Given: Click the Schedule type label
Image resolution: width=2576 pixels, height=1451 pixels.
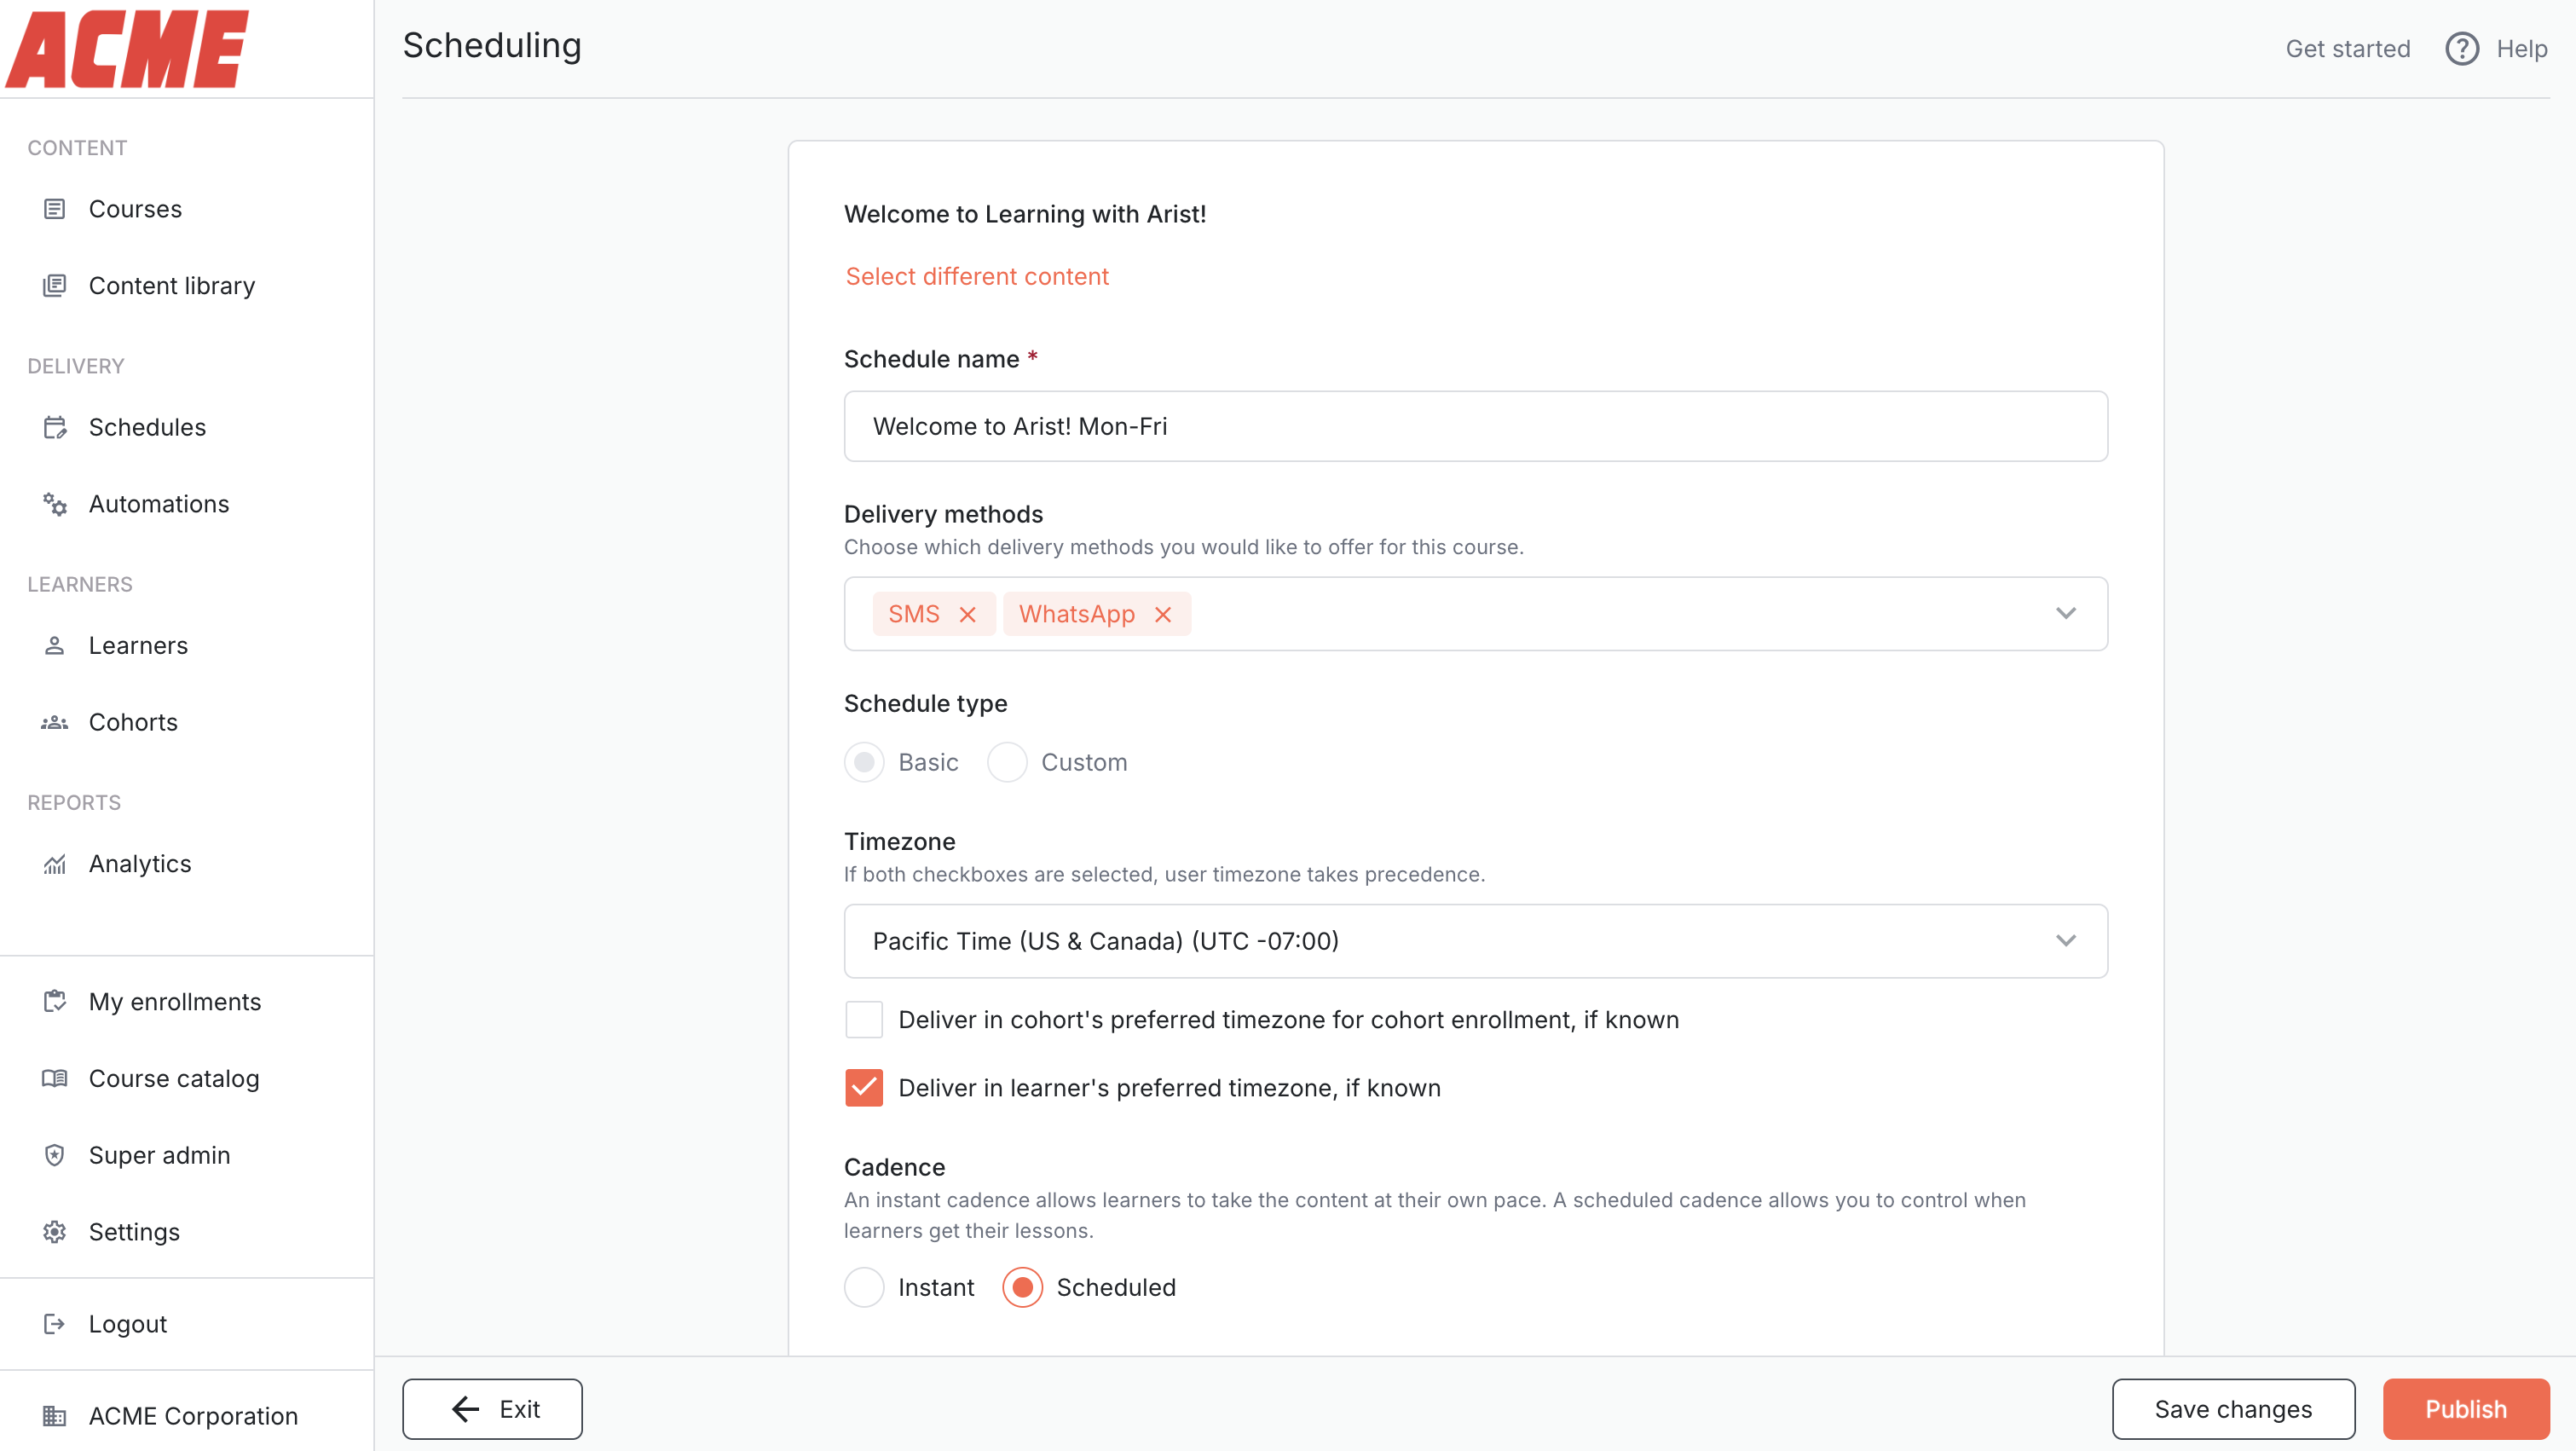Looking at the screenshot, I should pyautogui.click(x=925, y=703).
